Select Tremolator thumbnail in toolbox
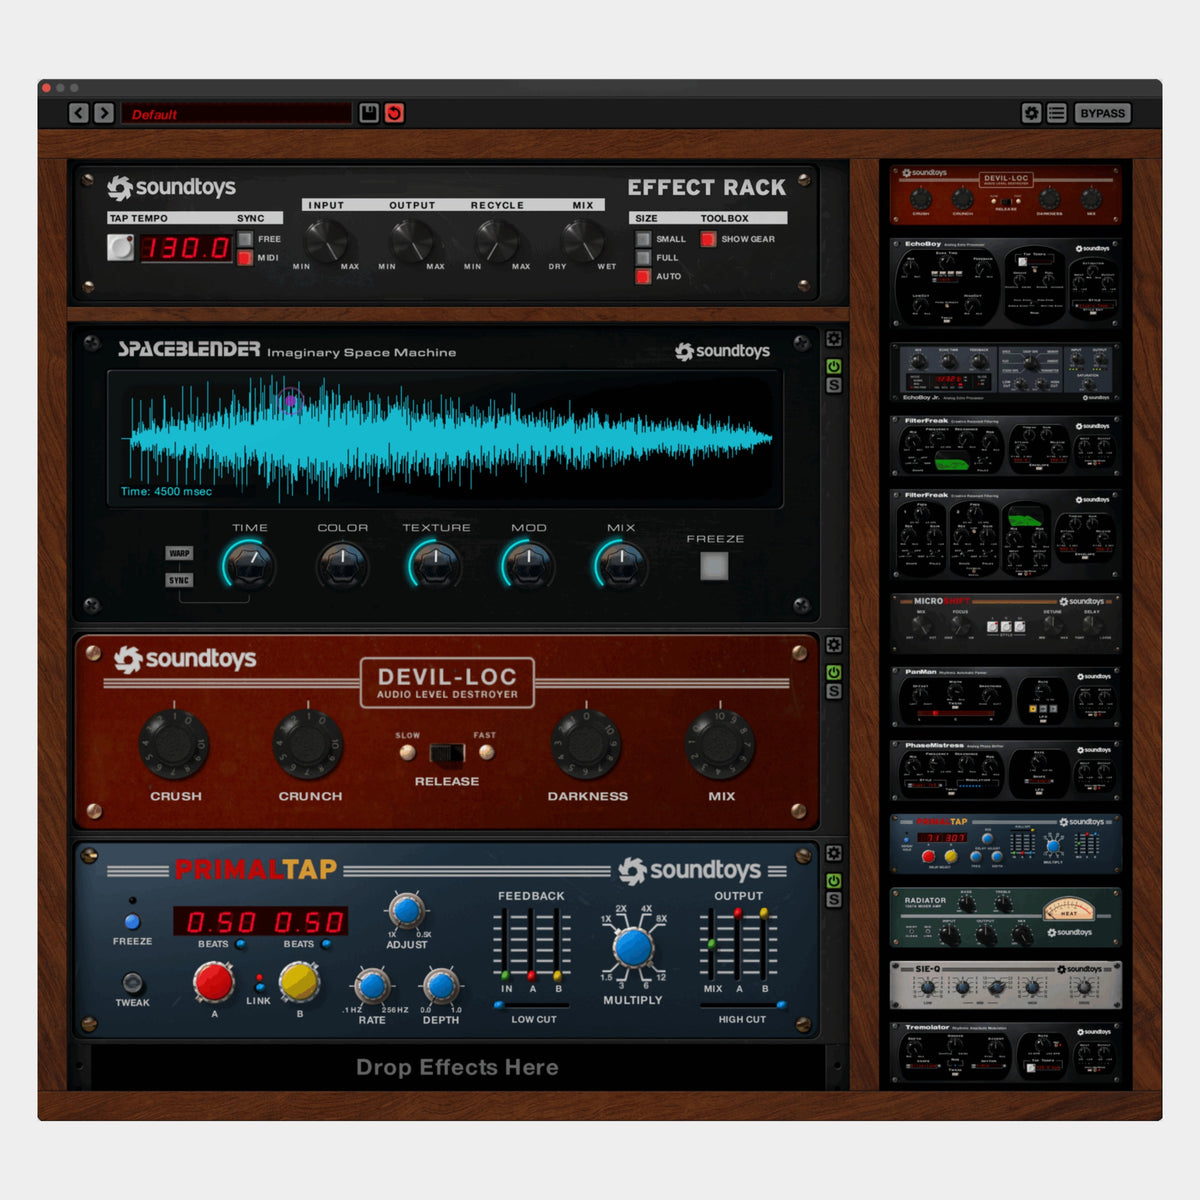 (x=1006, y=1052)
